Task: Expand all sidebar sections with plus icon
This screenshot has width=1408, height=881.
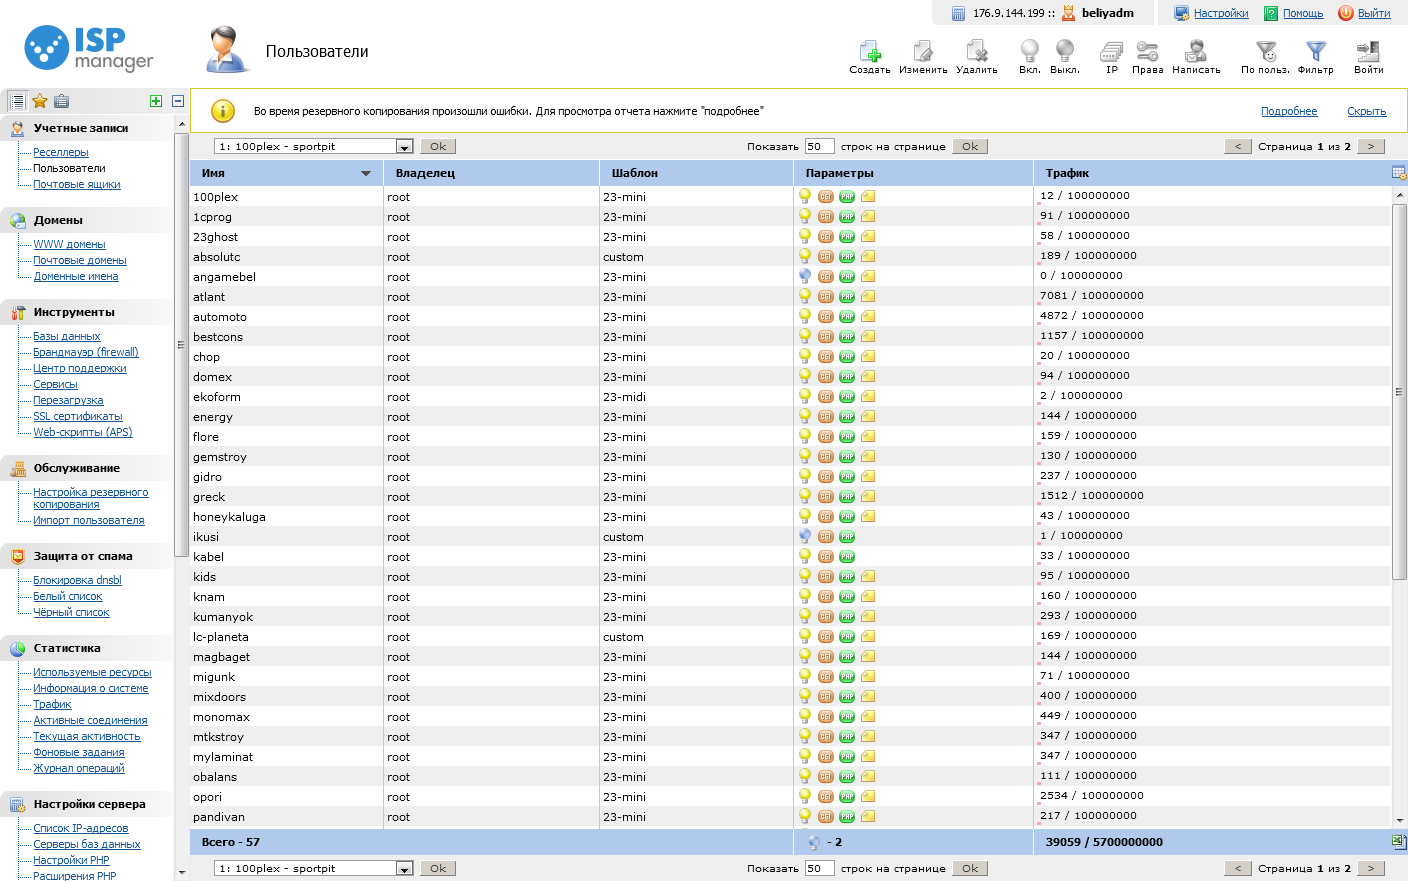Action: (155, 101)
